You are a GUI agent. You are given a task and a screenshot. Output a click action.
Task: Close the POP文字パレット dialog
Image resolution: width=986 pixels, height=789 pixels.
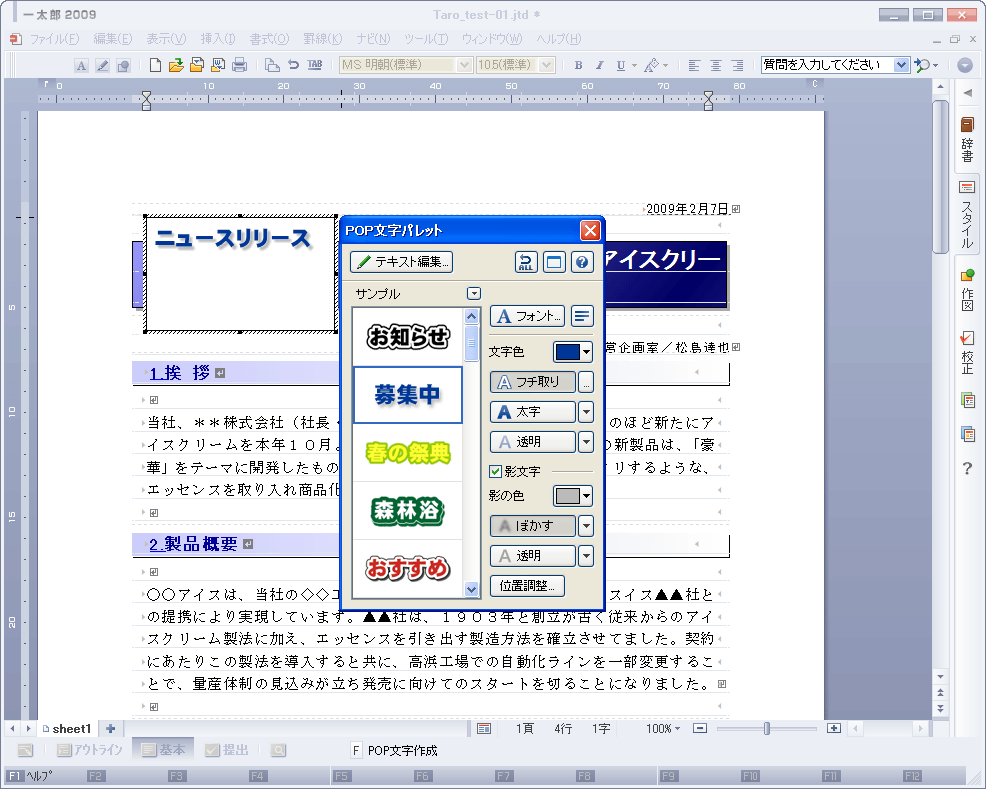tap(590, 231)
